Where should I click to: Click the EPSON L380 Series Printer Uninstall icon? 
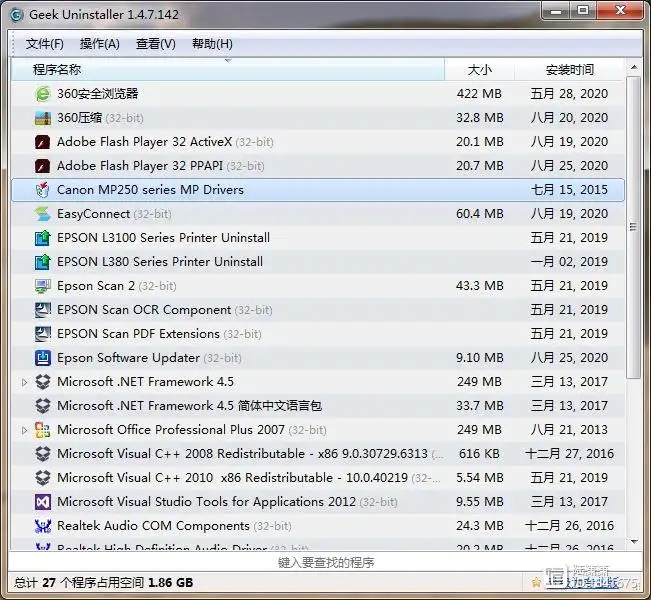pos(42,262)
